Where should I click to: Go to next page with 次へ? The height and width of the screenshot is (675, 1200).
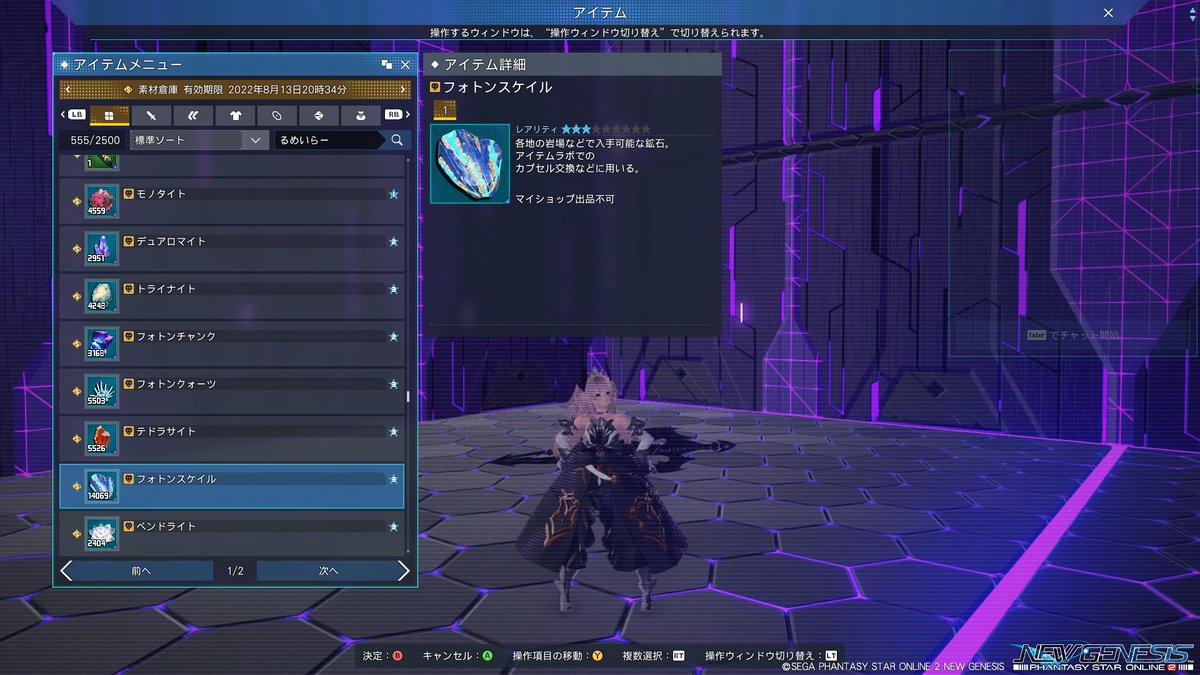[333, 571]
